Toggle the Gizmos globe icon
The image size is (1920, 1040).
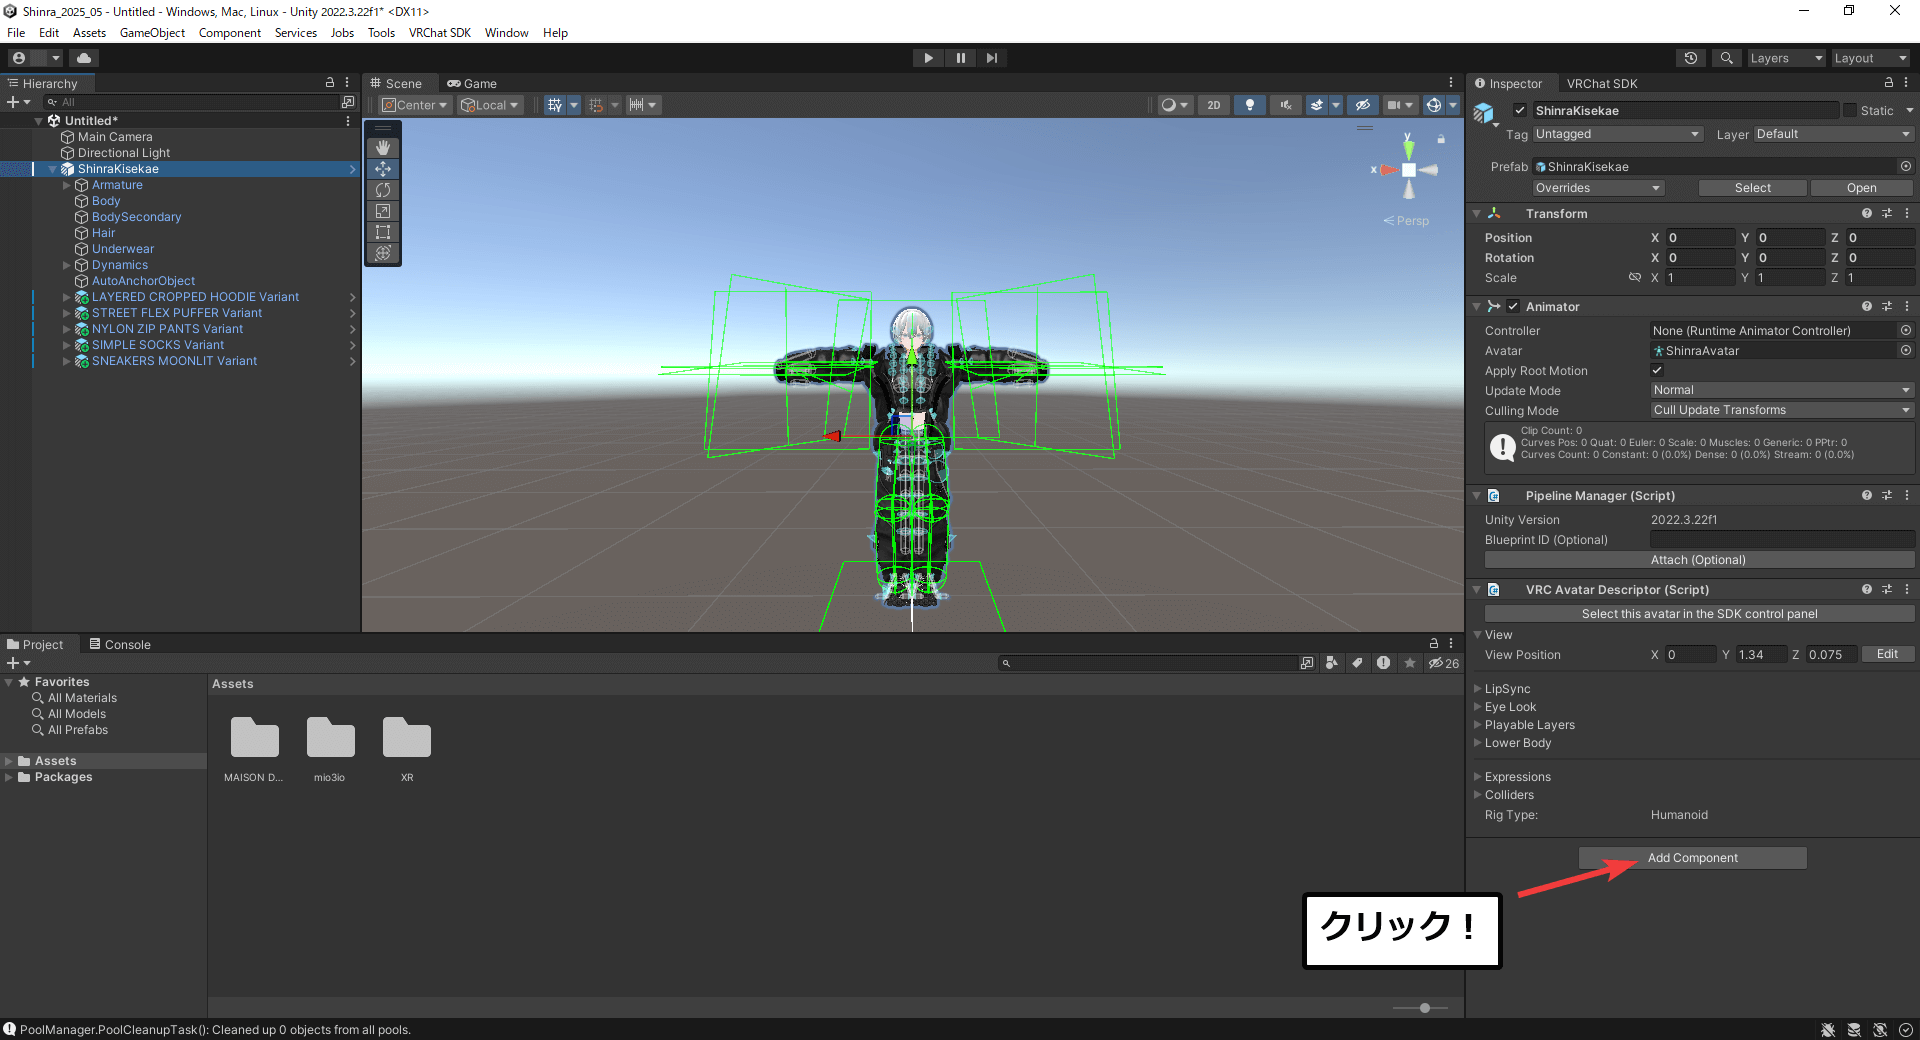pos(1434,105)
